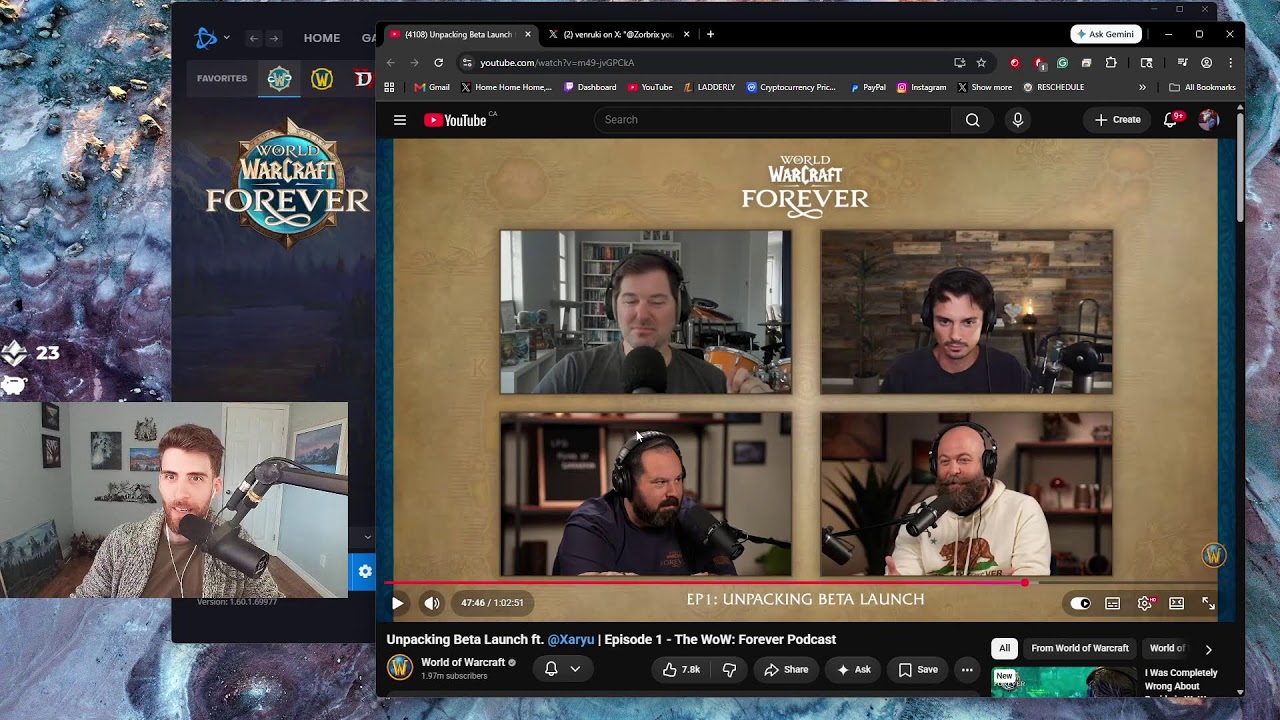Go forward in the Battle.net launcher

pyautogui.click(x=274, y=38)
